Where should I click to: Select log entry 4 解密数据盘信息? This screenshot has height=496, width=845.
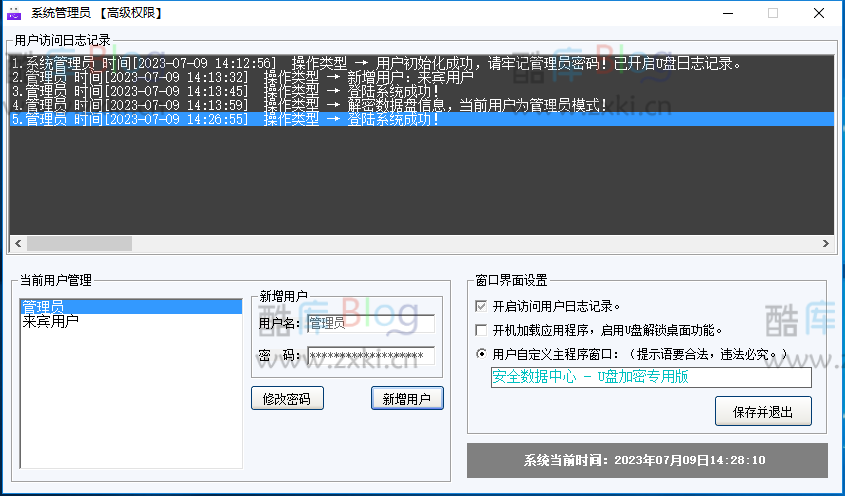point(421,105)
